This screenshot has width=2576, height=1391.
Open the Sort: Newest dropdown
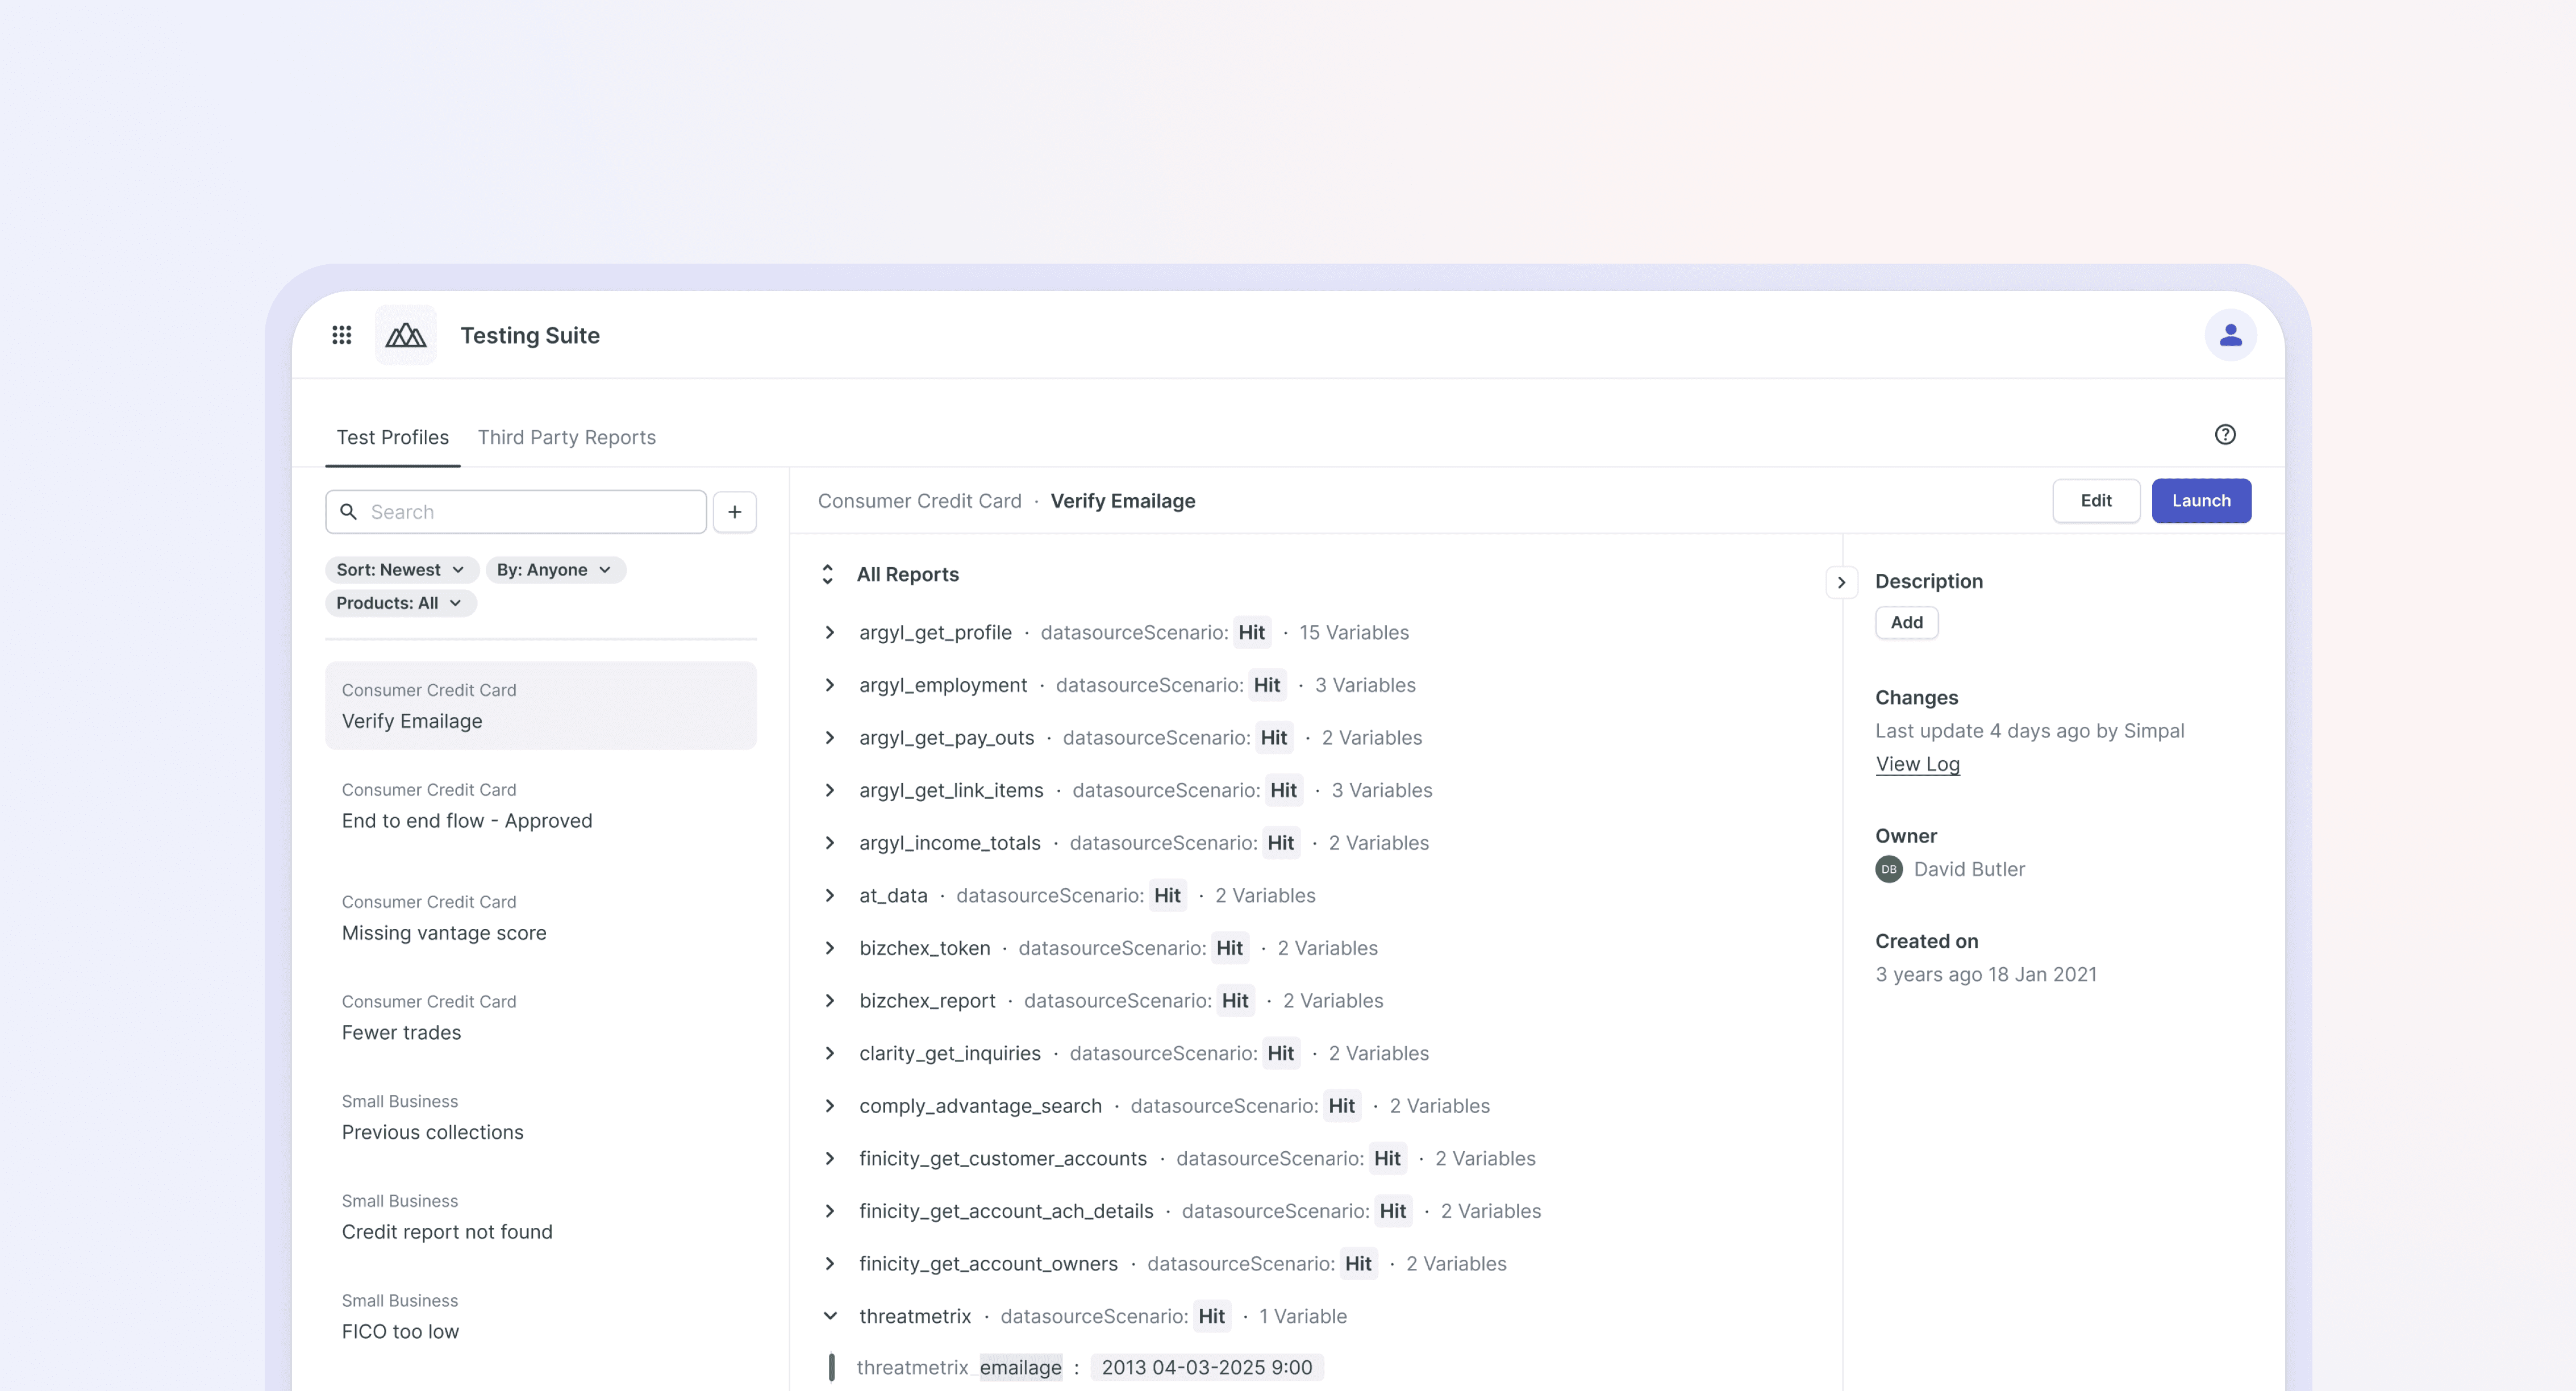tap(400, 570)
